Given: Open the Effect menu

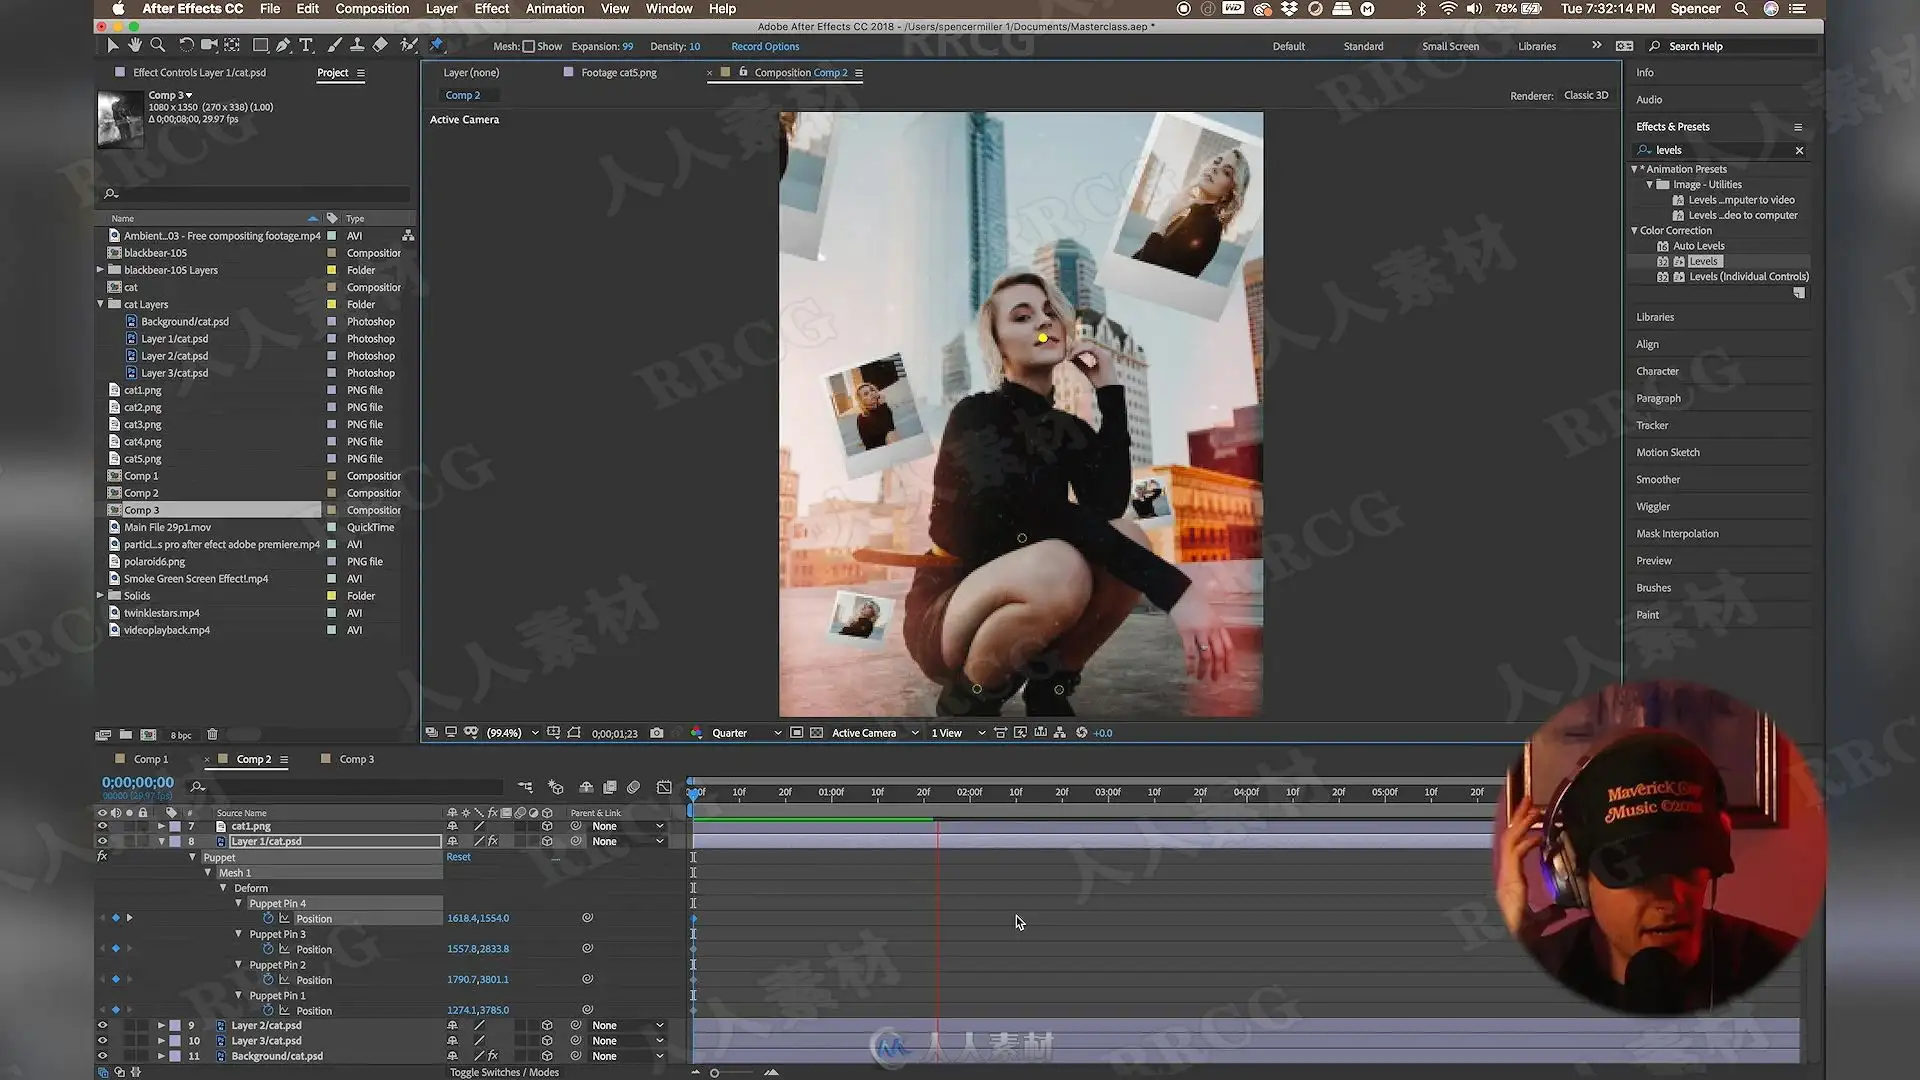Looking at the screenshot, I should (x=492, y=9).
